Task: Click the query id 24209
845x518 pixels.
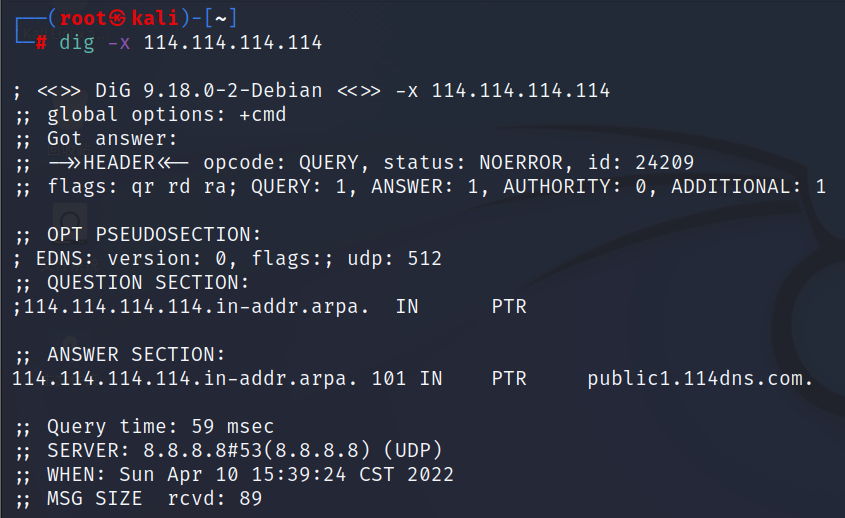Action: click(x=664, y=163)
